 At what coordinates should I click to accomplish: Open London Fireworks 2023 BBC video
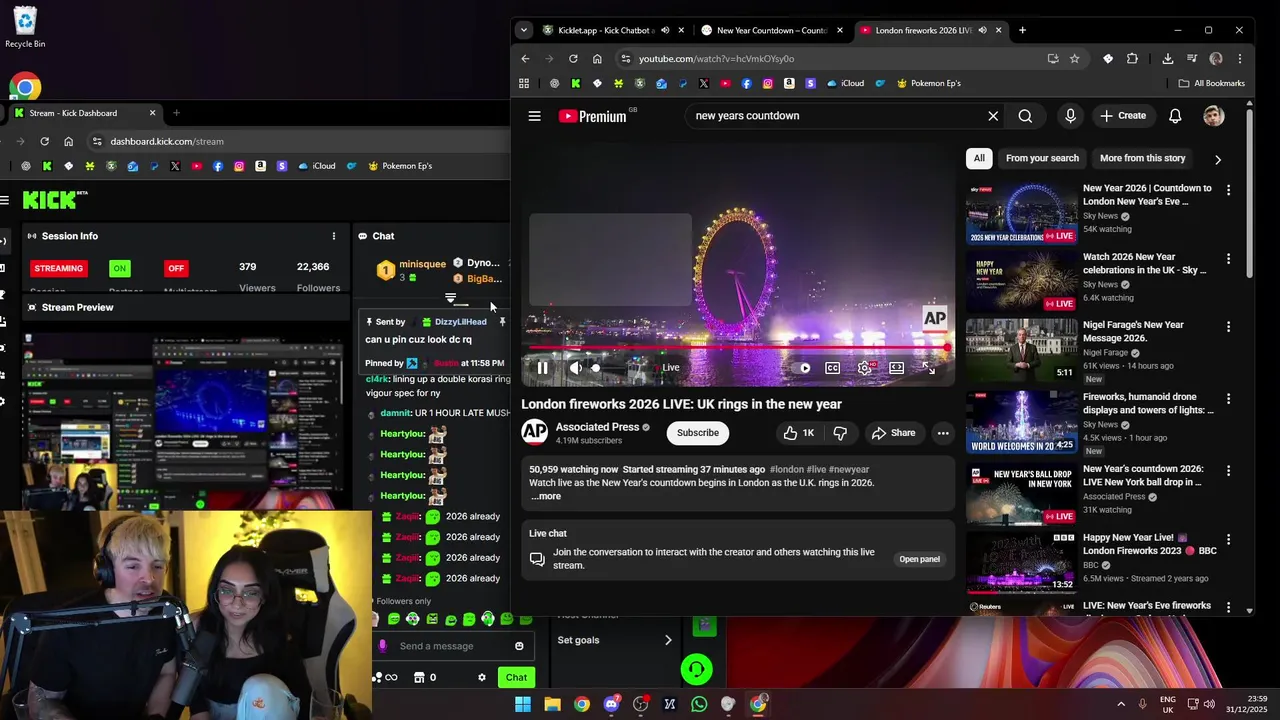(x=1021, y=562)
